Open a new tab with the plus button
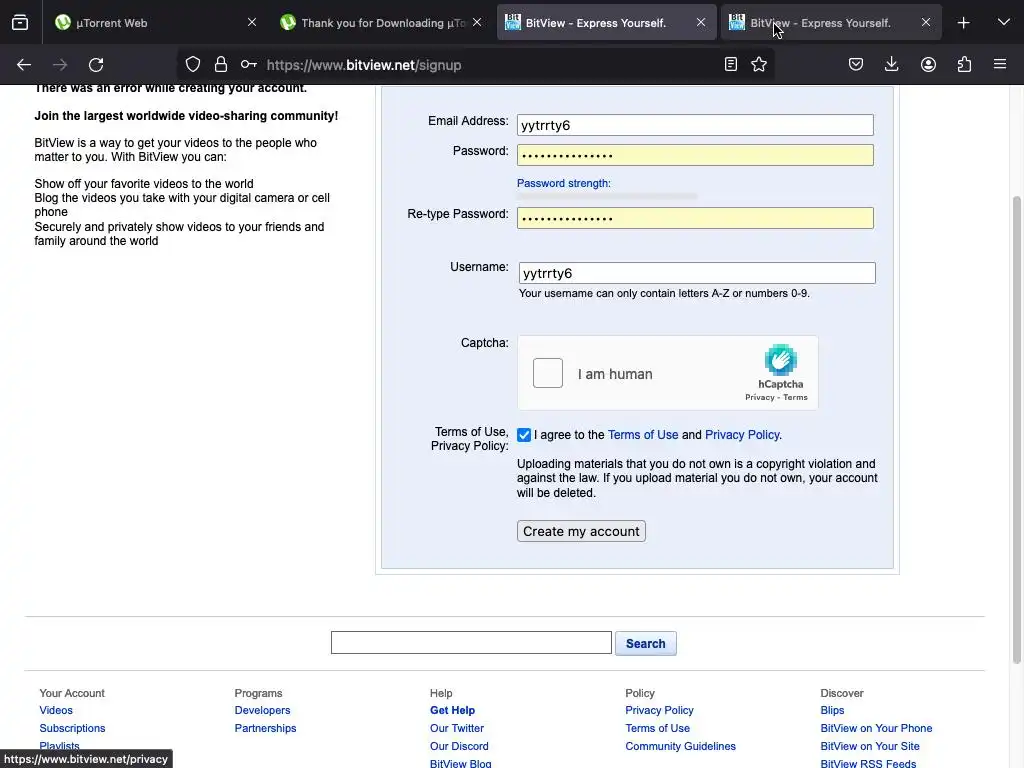This screenshot has height=768, width=1024. click(963, 23)
